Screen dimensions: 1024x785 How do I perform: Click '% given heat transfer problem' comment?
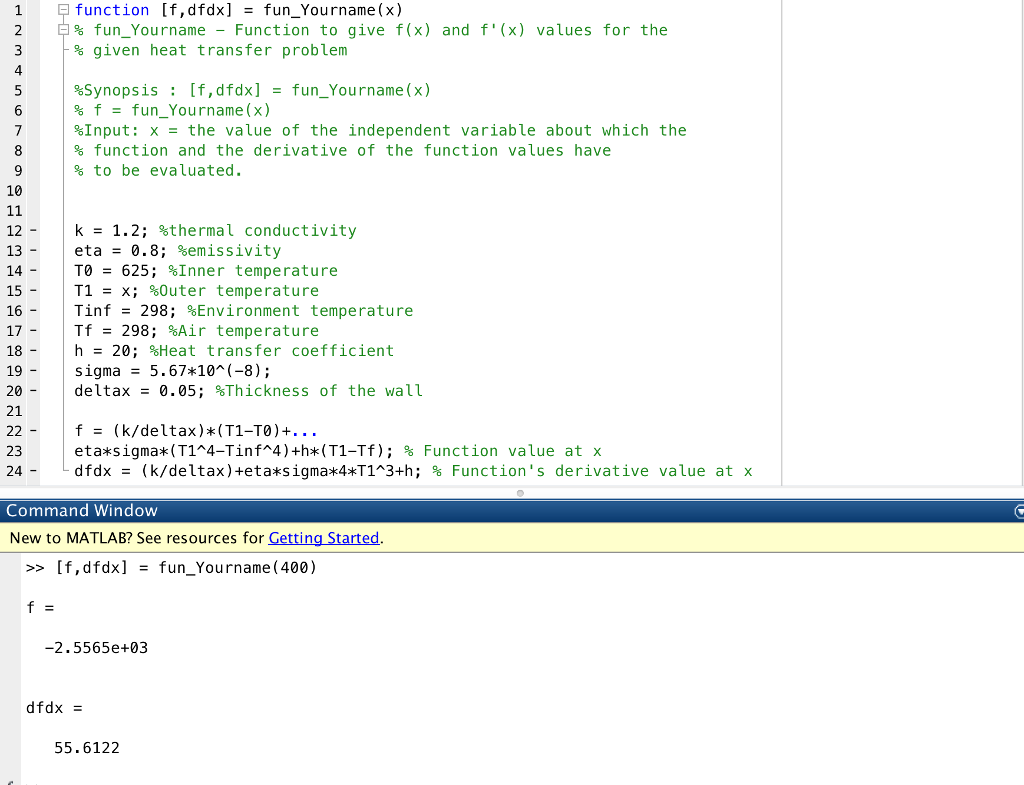[211, 50]
